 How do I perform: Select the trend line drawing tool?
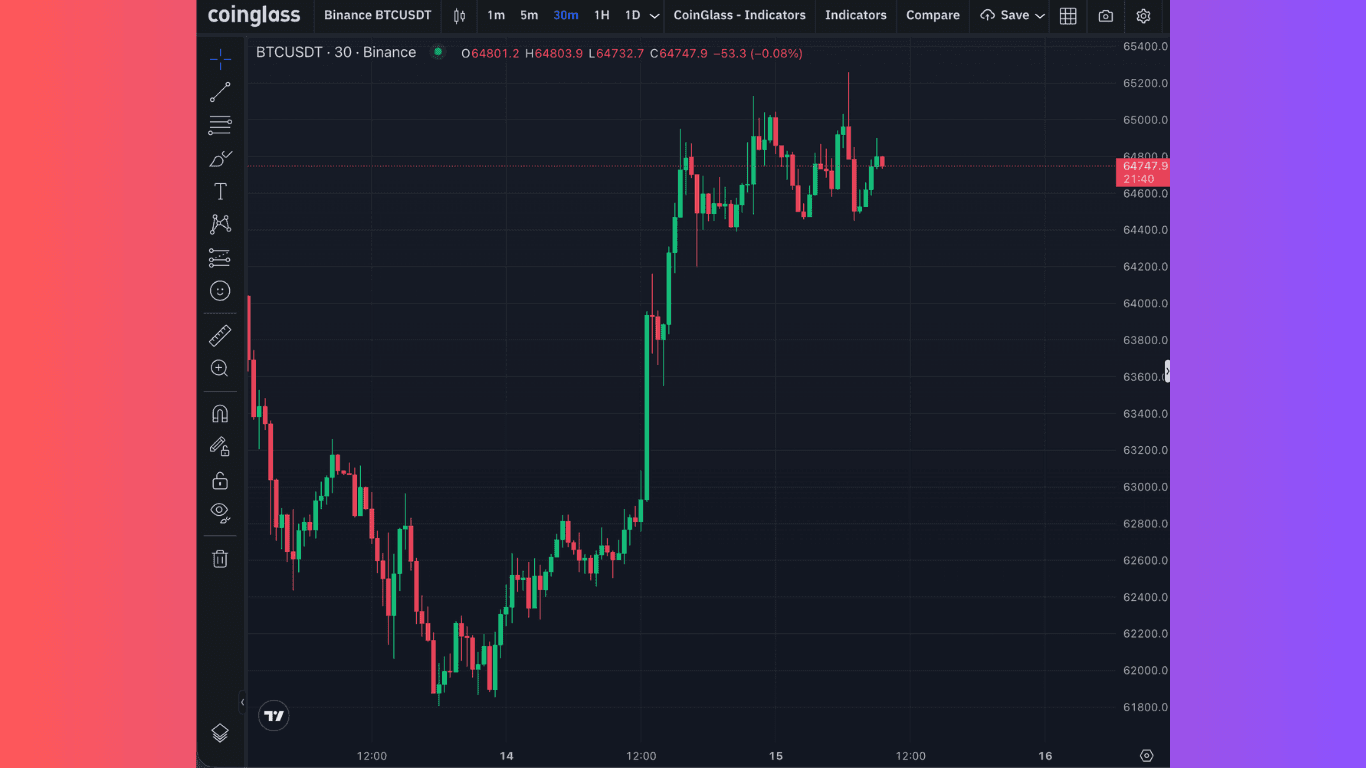(220, 92)
